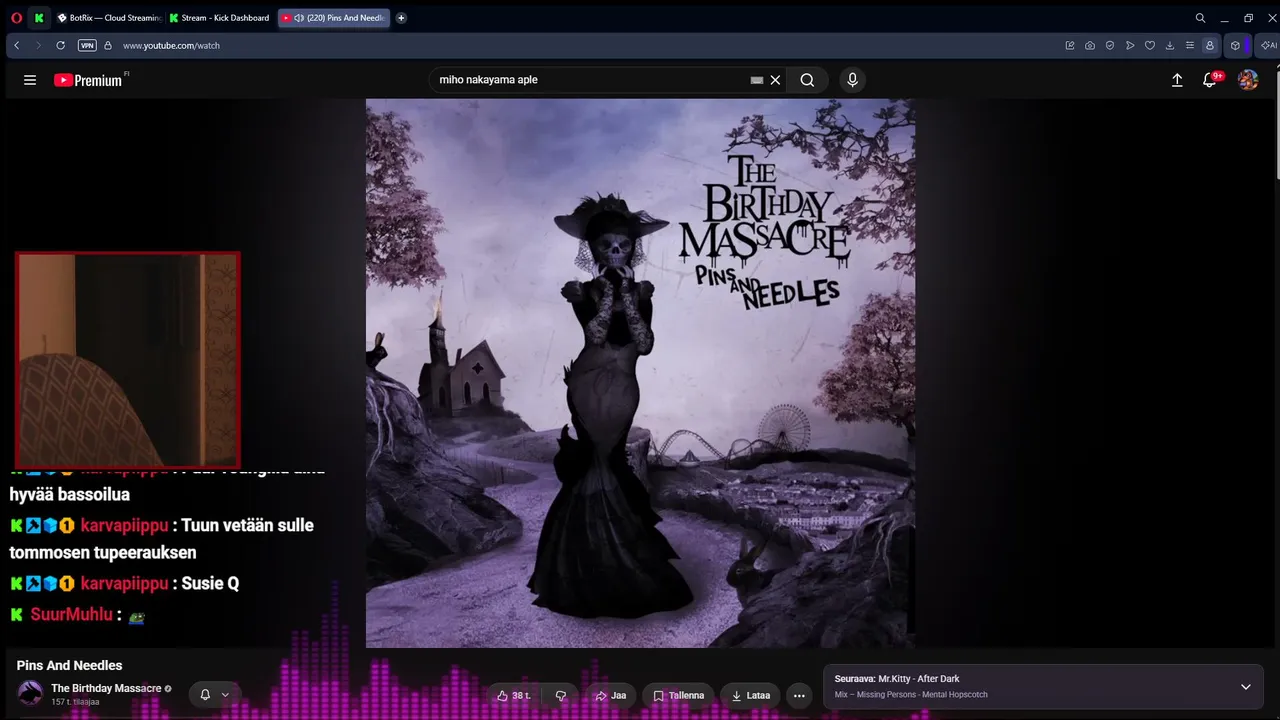Take a snapshot with the camera icon

coord(1090,45)
